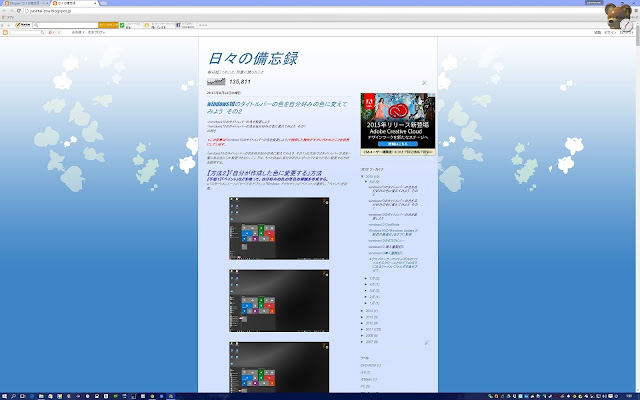Open the second Windows 10 desktop screenshot
Image resolution: width=640 pixels, height=400 pixels.
(279, 301)
